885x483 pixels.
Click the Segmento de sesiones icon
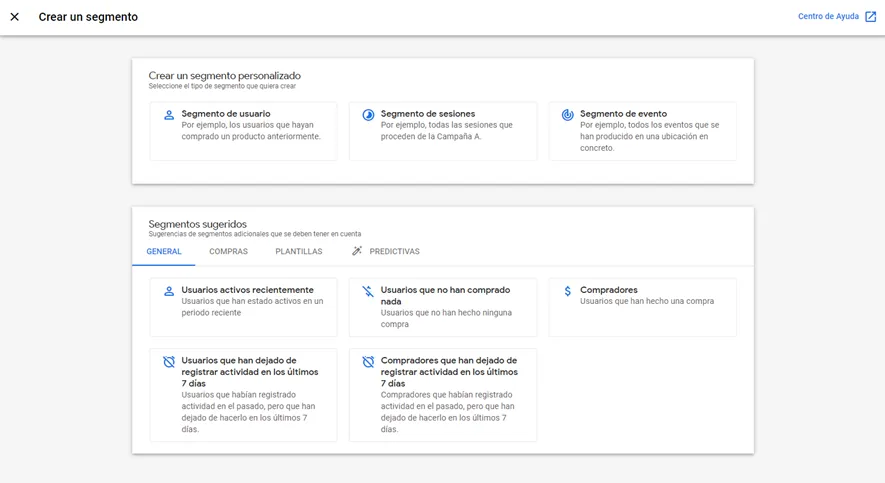click(x=368, y=115)
